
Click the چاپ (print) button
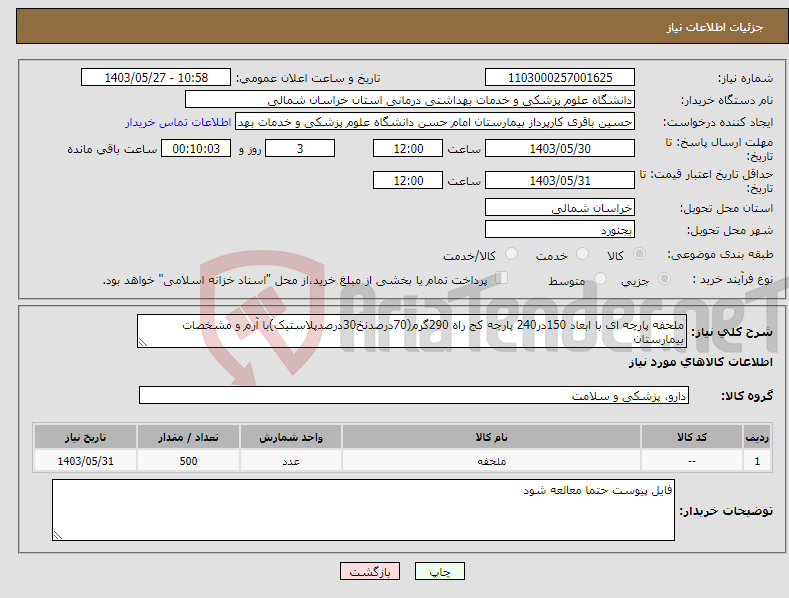click(x=439, y=571)
